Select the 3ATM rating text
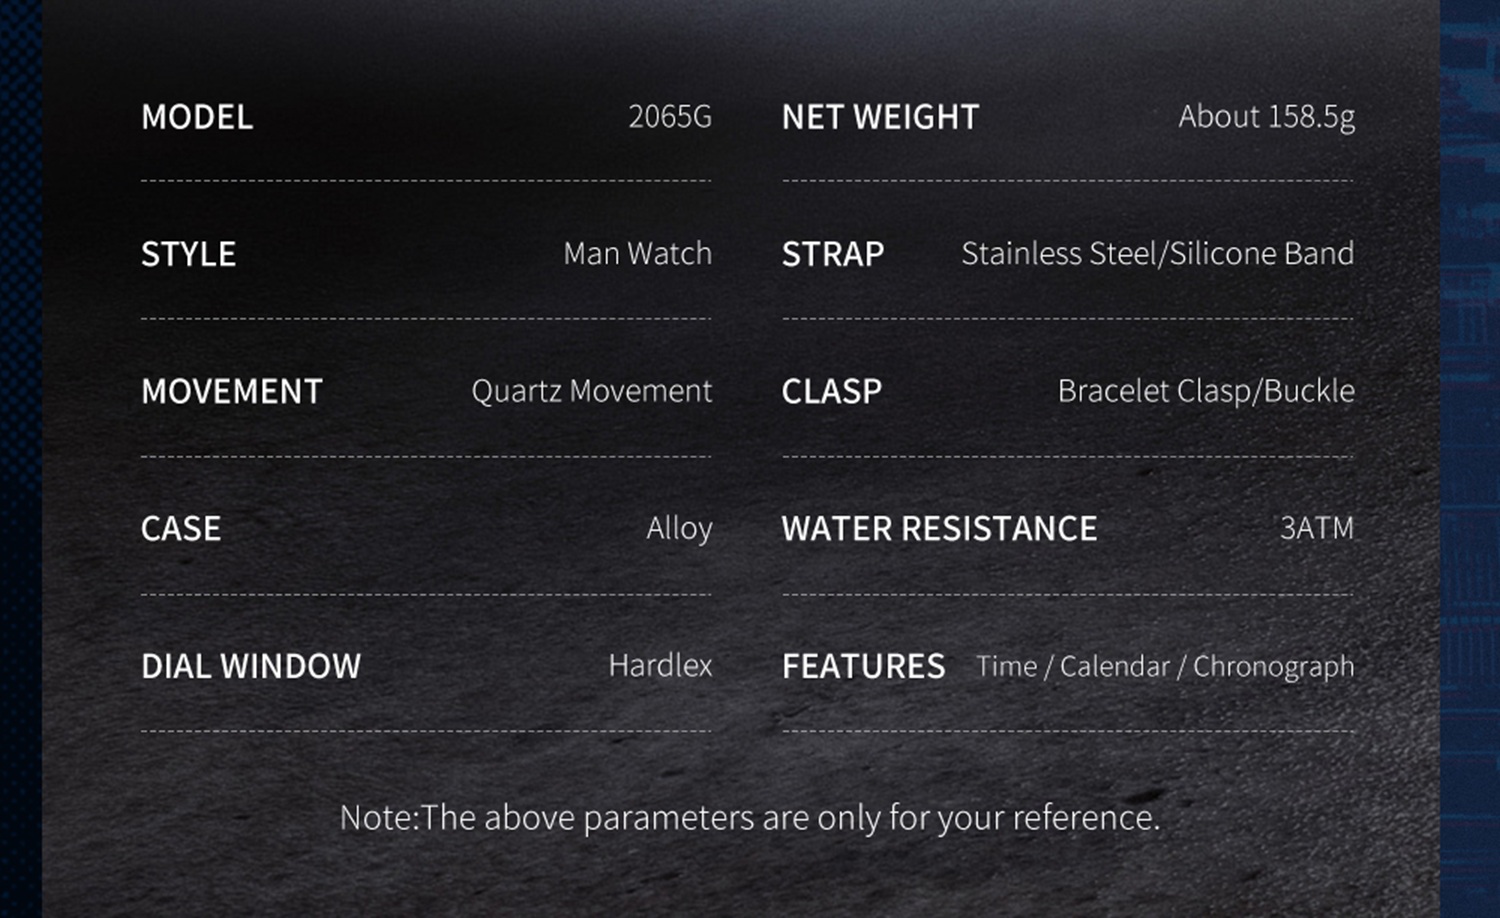The width and height of the screenshot is (1500, 918). [1316, 528]
